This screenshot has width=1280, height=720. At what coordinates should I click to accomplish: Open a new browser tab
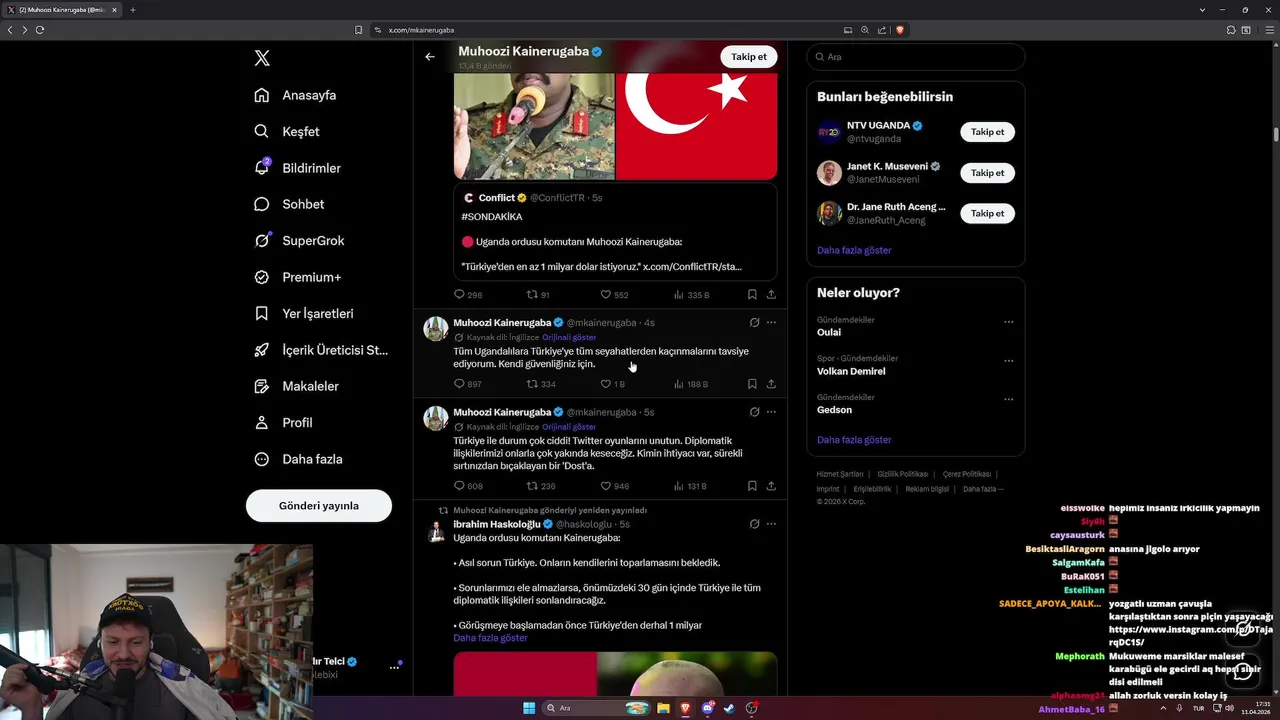click(x=132, y=9)
